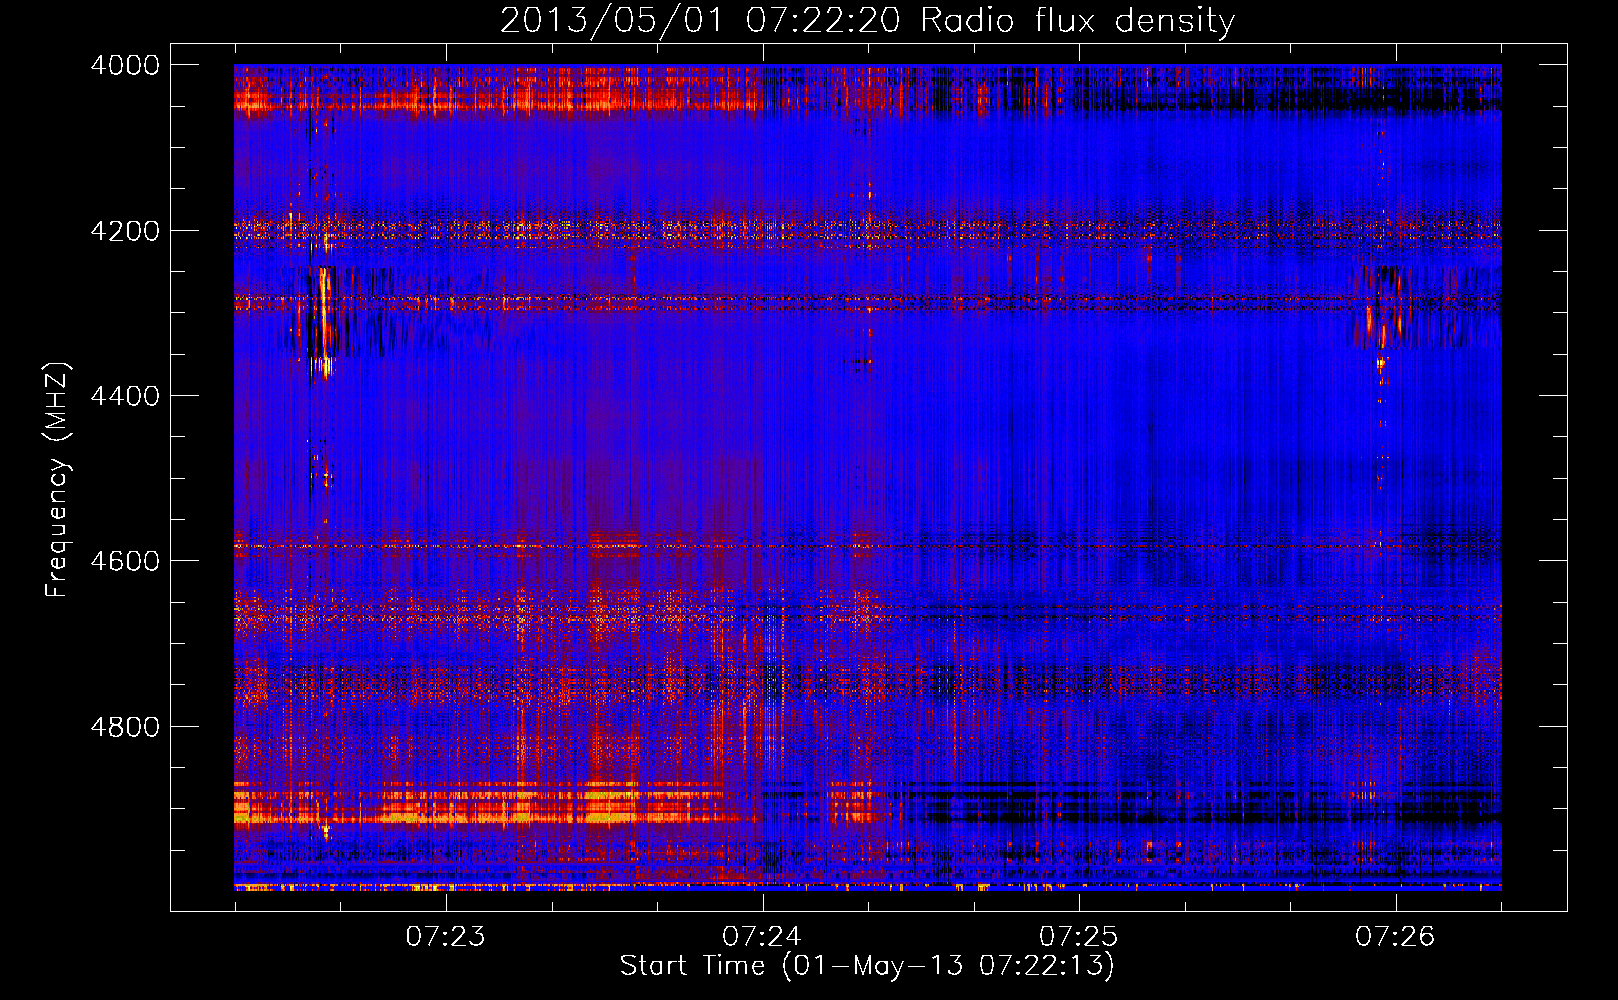The width and height of the screenshot is (1618, 1000).
Task: Click the 4000 frequency axis label
Action: [125, 65]
